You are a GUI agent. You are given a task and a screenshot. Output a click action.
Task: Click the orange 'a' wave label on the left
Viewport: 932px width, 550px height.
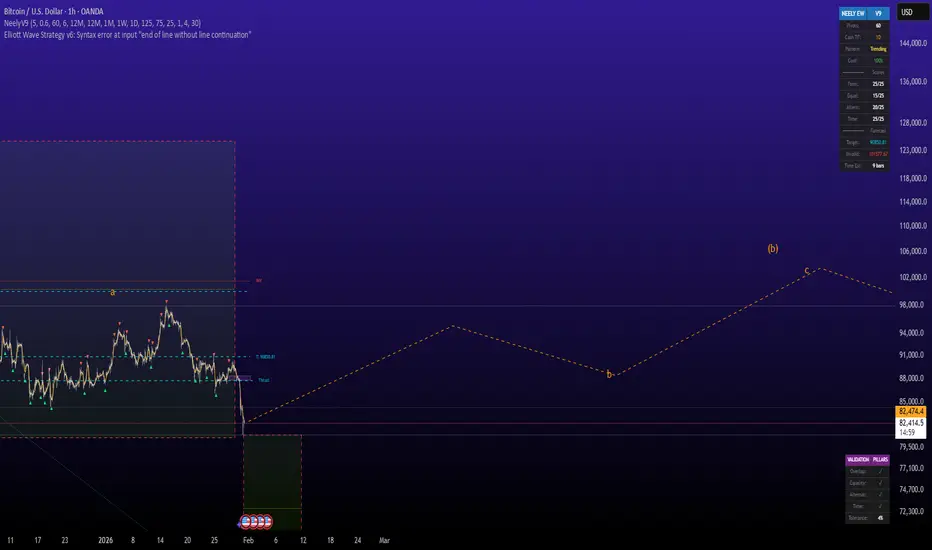pos(113,292)
